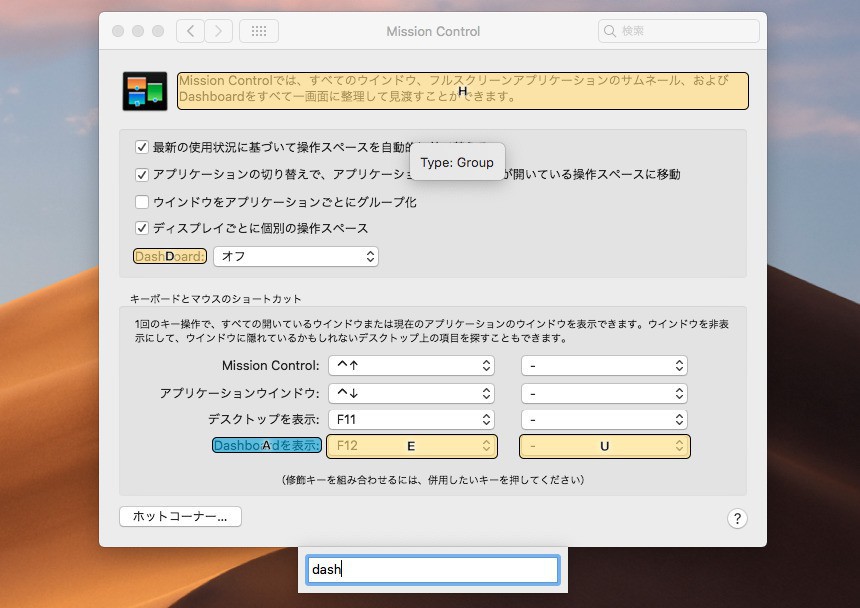Image resolution: width=860 pixels, height=608 pixels.
Task: Open Mission Control mouse shortcut dropdown
Action: coord(604,366)
